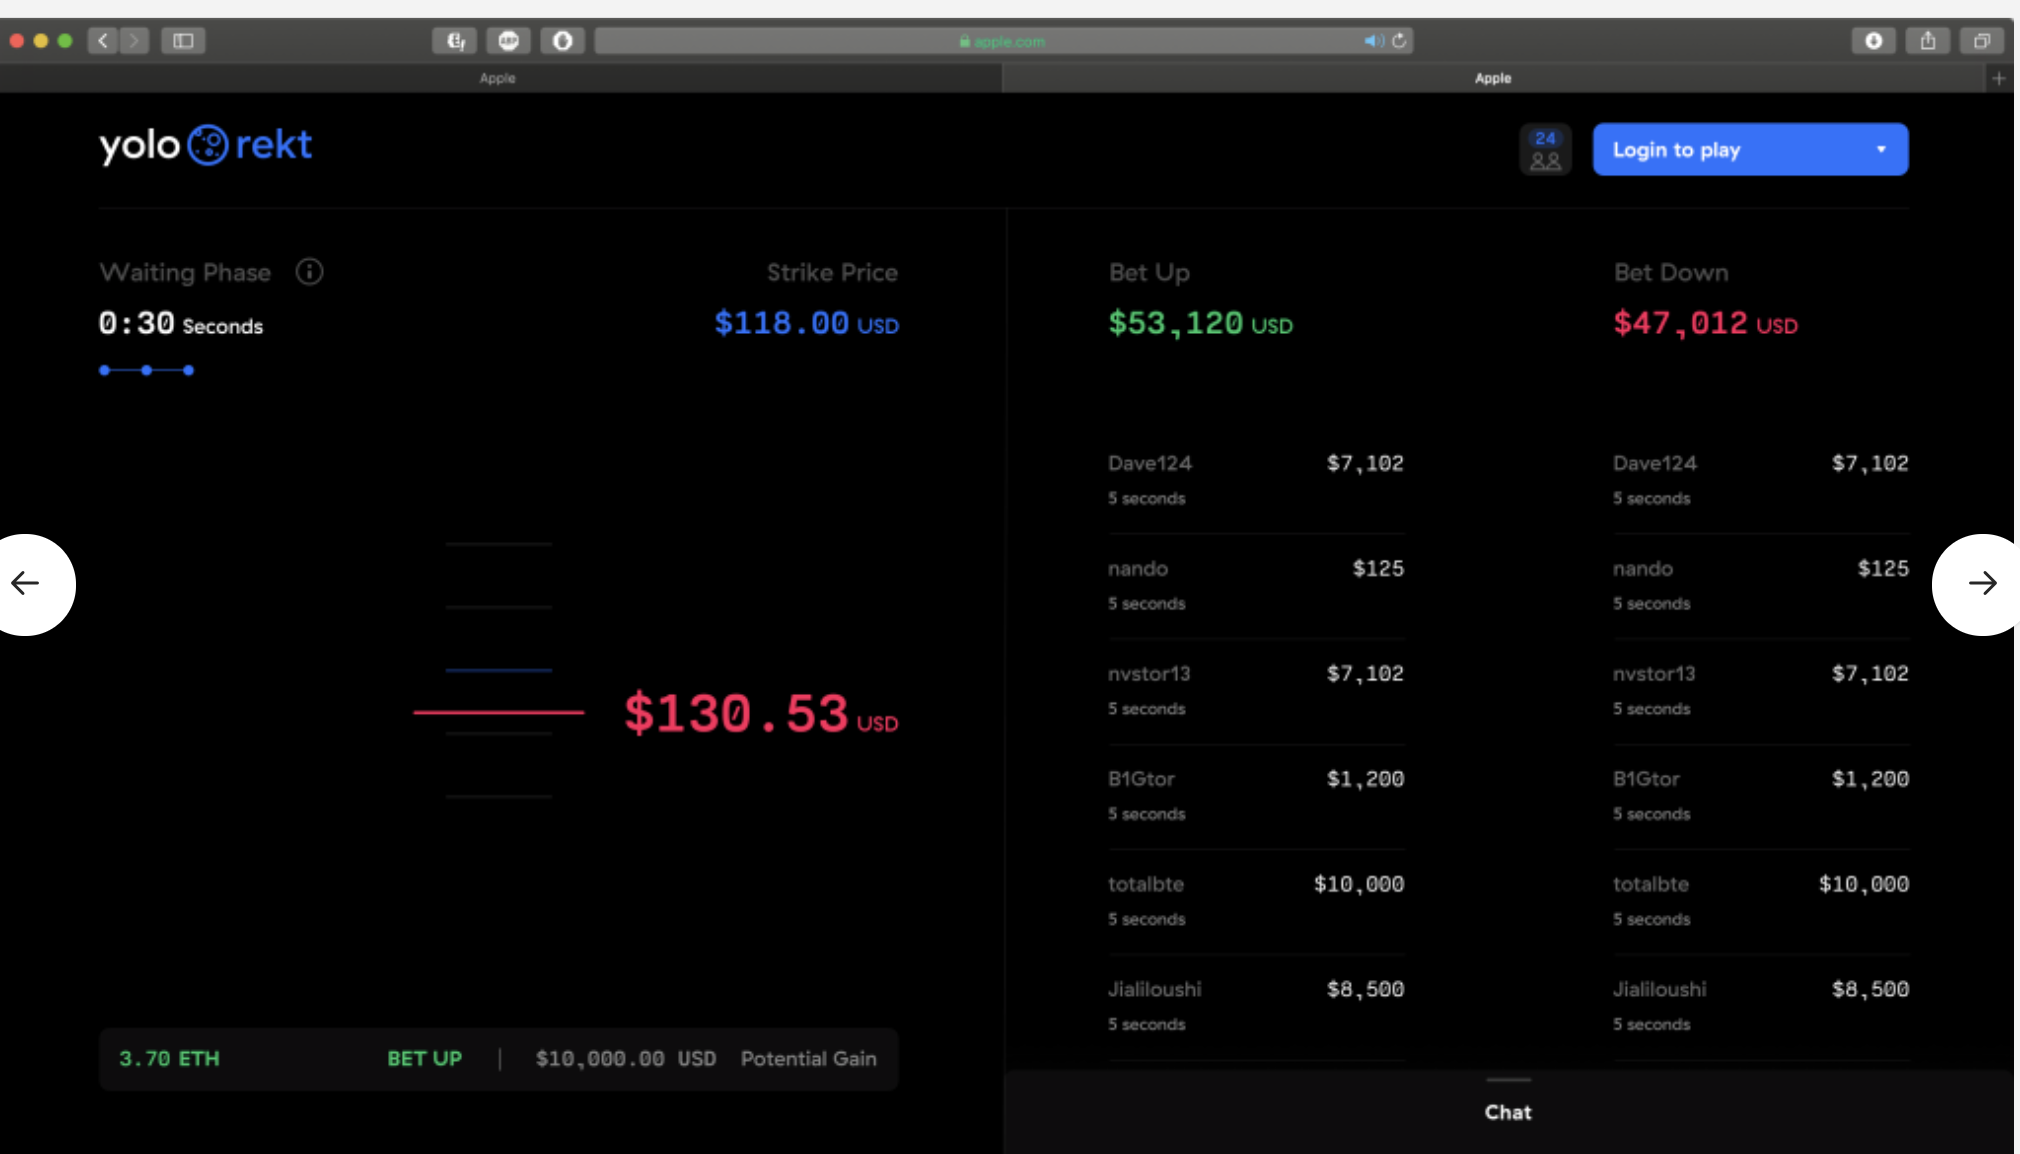Switch to the first Apple tab

[x=498, y=78]
